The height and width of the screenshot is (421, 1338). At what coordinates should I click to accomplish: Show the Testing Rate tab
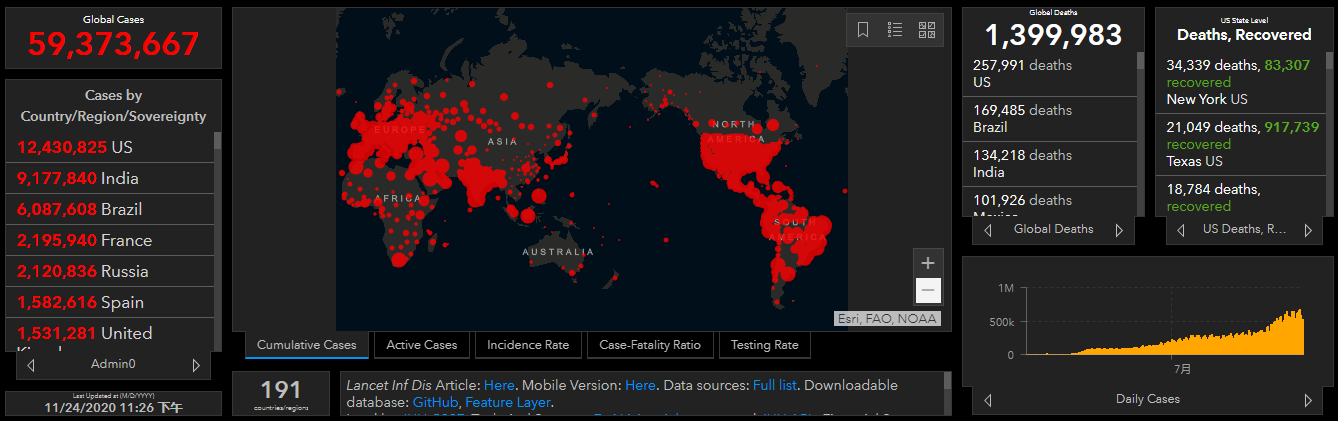click(764, 345)
